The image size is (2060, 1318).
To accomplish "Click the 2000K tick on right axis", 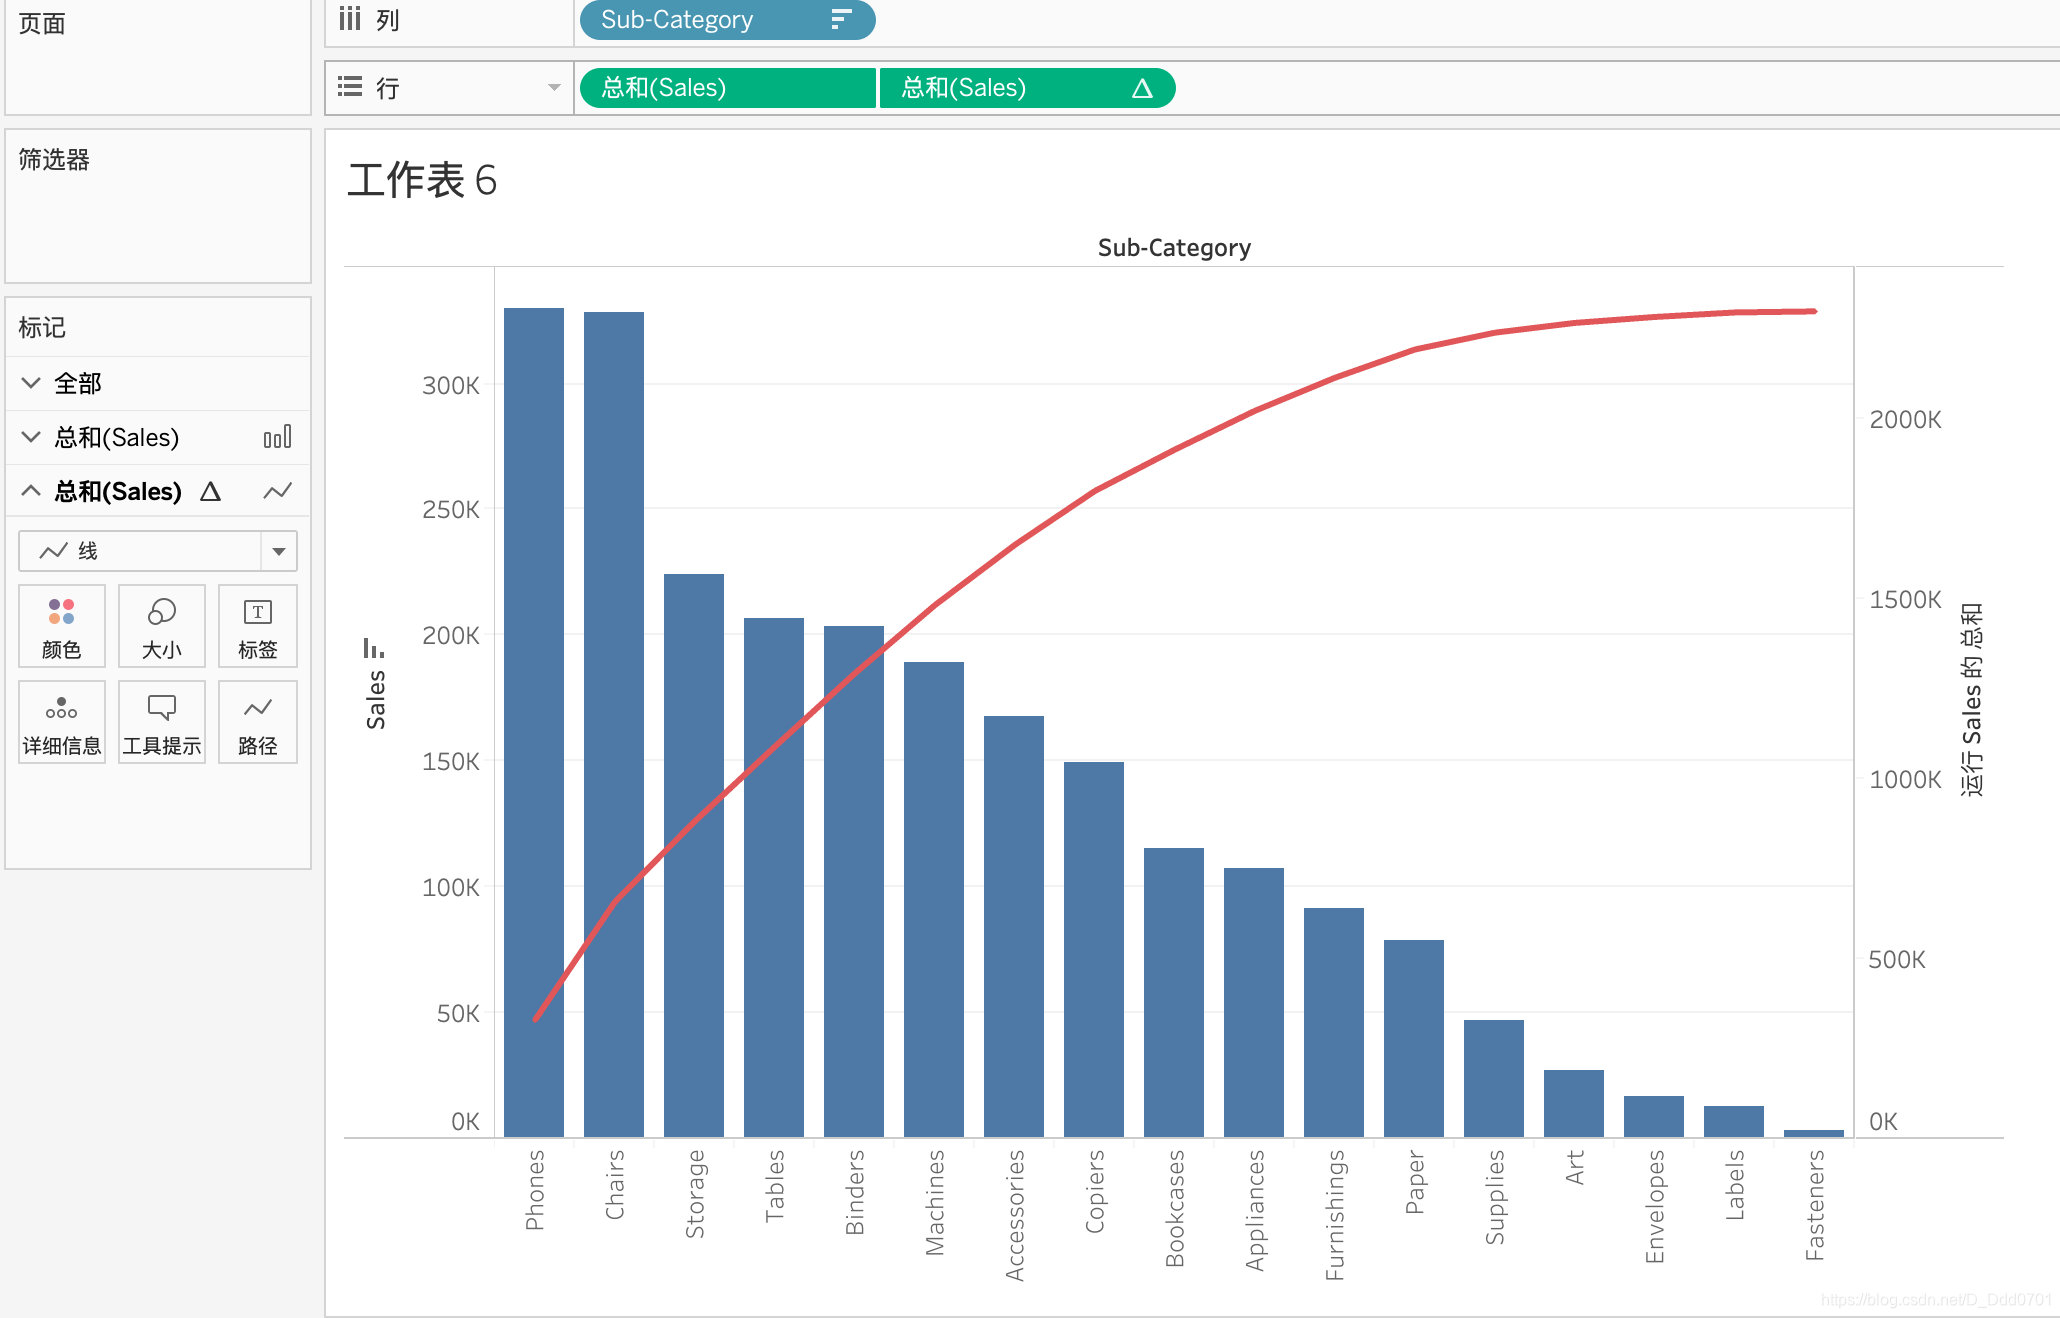I will (1905, 419).
